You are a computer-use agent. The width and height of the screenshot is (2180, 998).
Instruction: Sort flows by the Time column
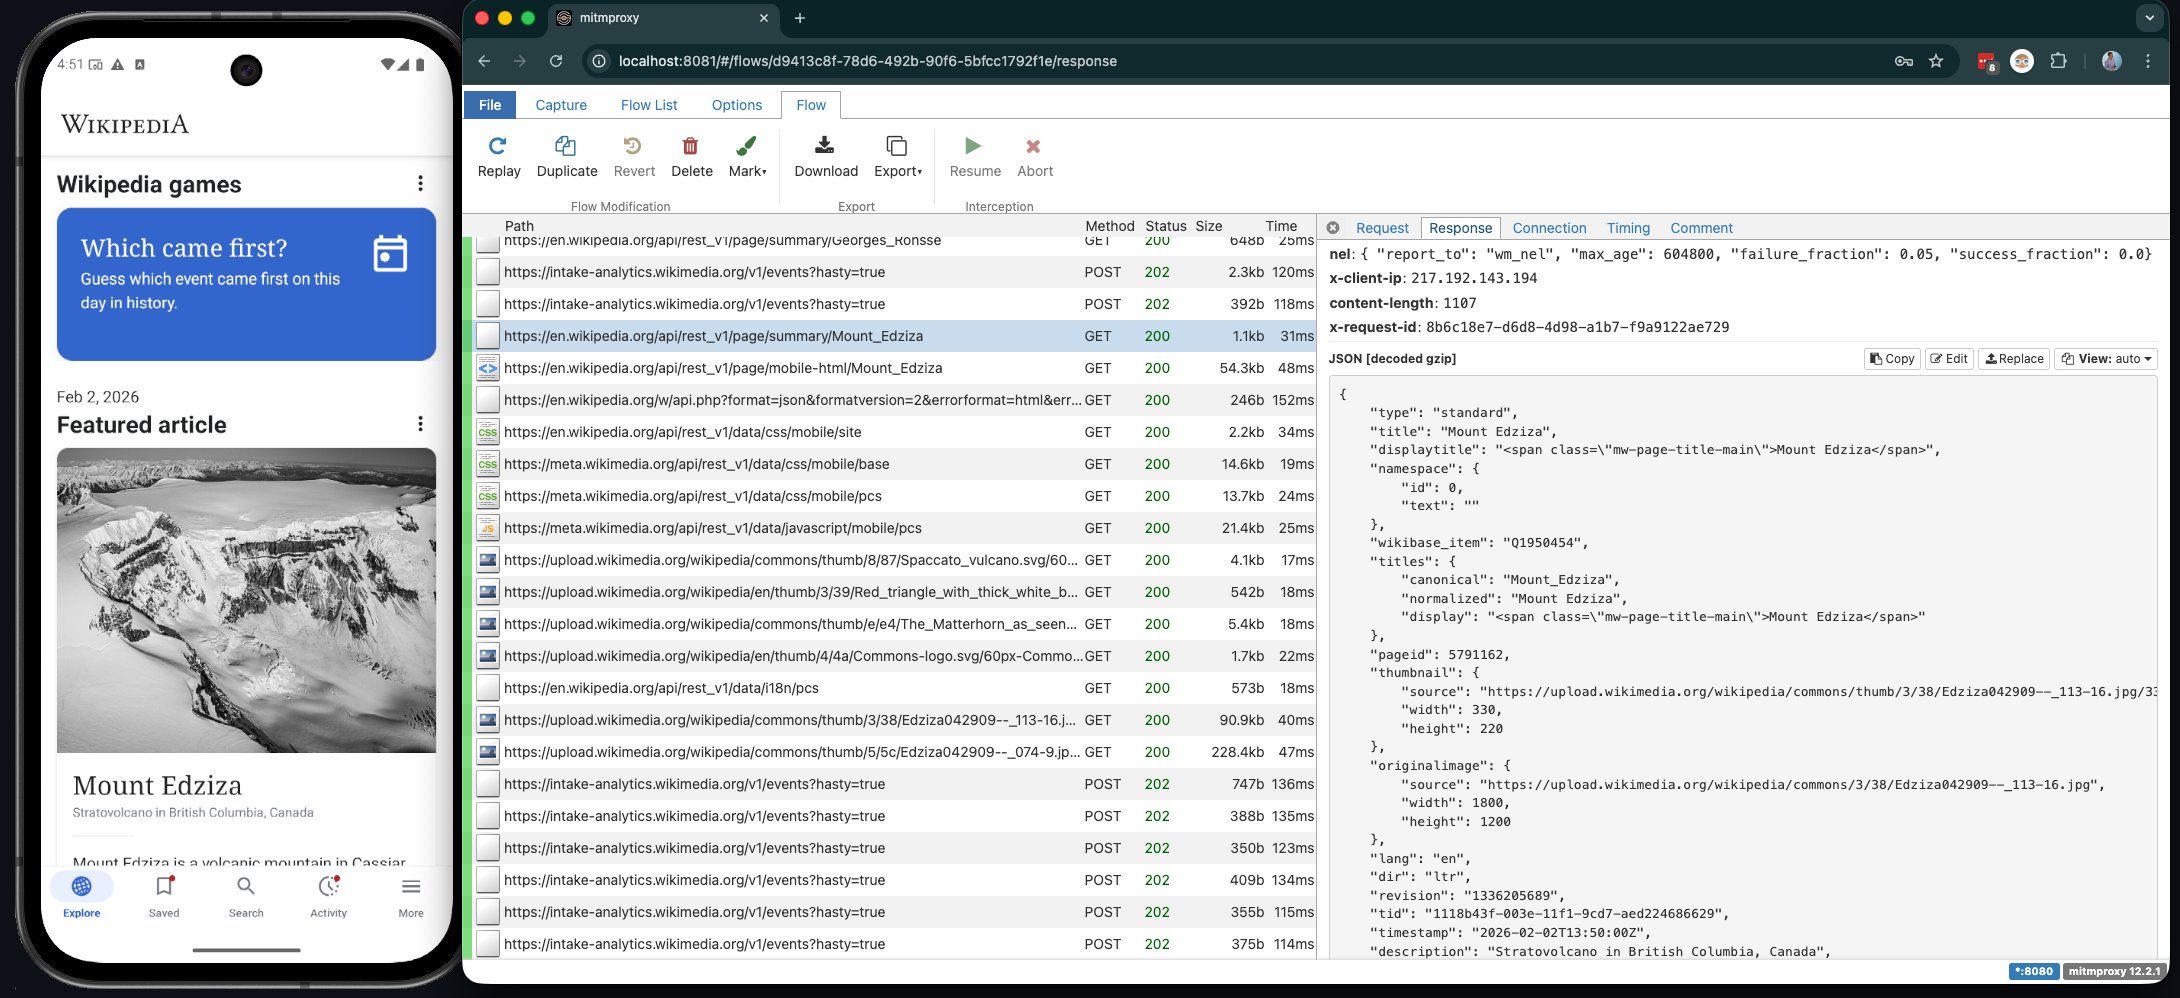1281,226
